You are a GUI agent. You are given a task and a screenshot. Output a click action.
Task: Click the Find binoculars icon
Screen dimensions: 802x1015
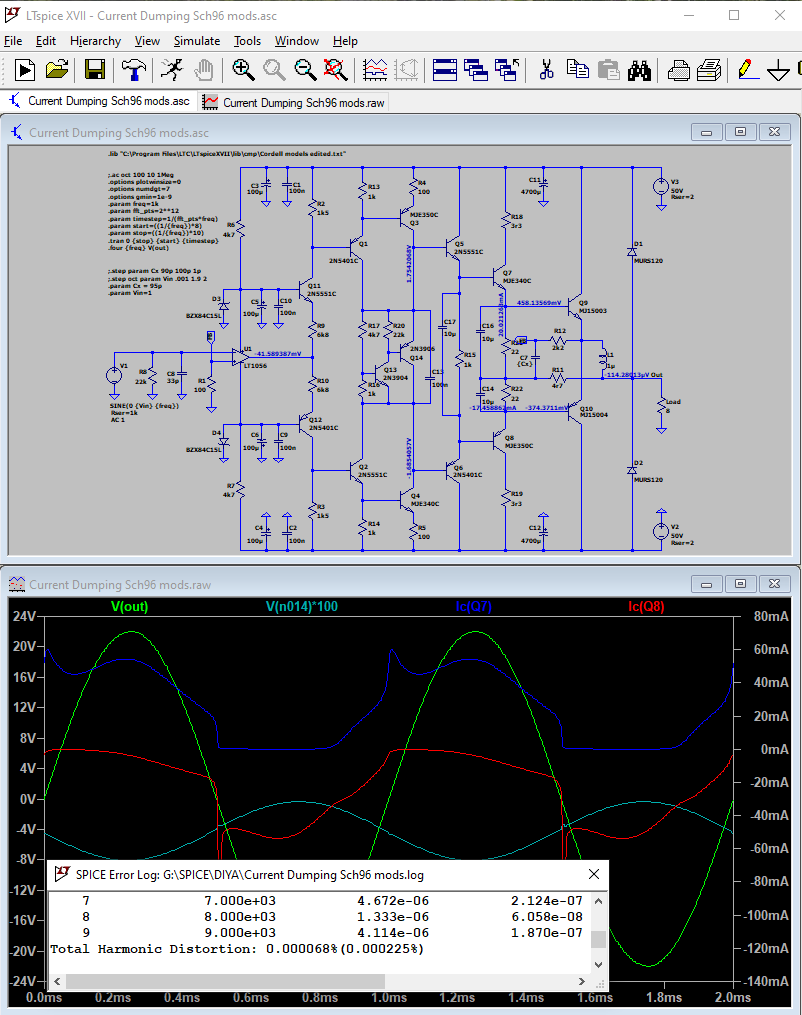coord(640,70)
